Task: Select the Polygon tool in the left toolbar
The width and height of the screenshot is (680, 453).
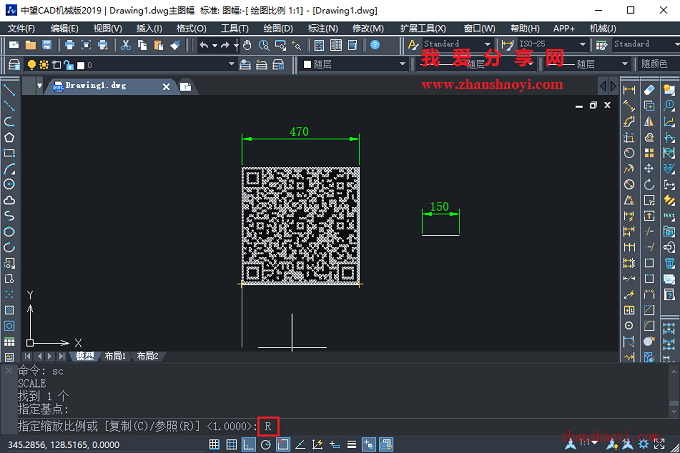Action: pos(9,137)
